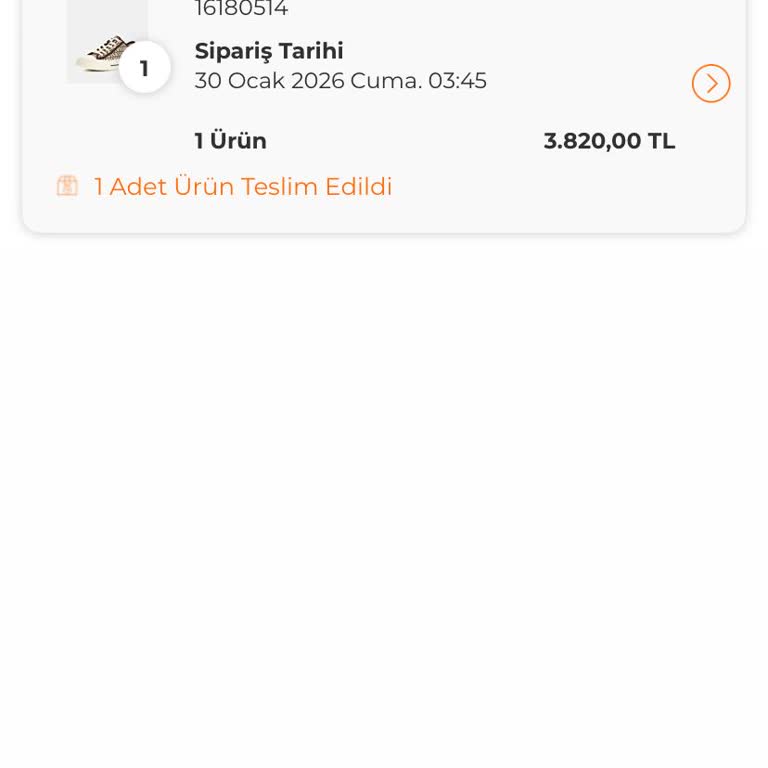
Task: Click the TL currency label
Action: 662,141
